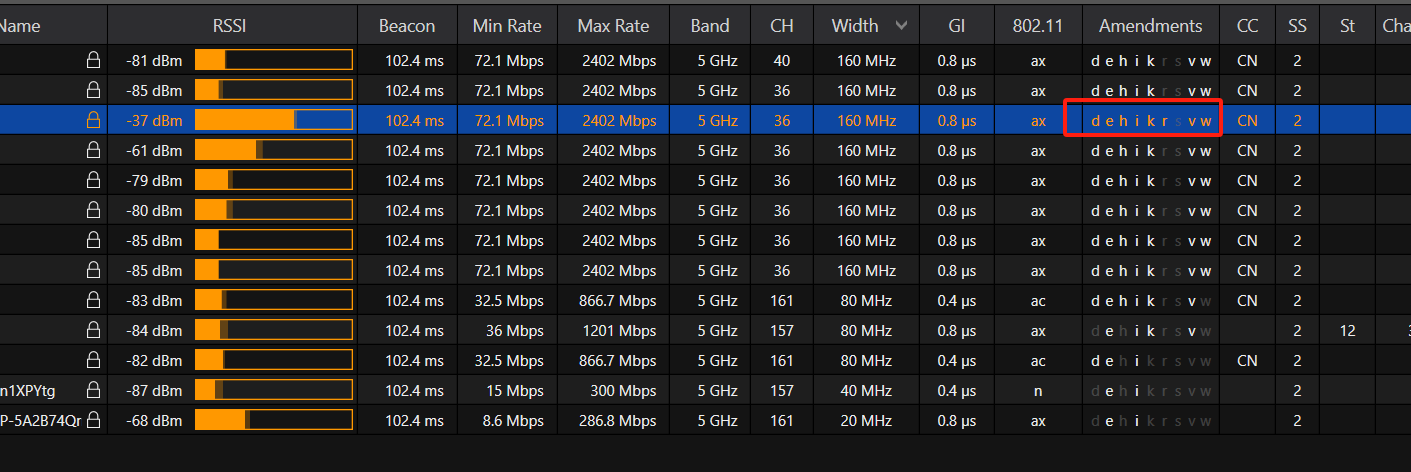
Task: Click the signal strength bar for -37 dBm
Action: 273,121
